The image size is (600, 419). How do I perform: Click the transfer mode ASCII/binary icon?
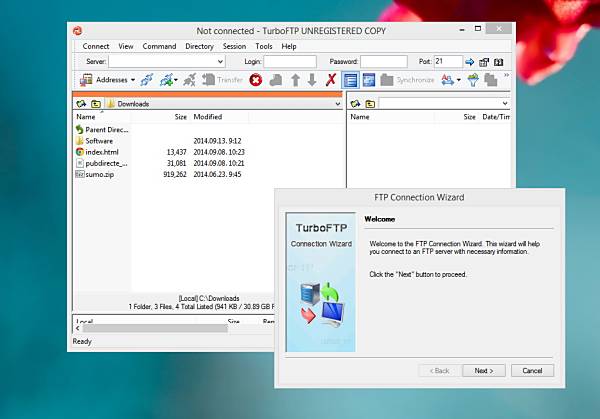pos(447,80)
